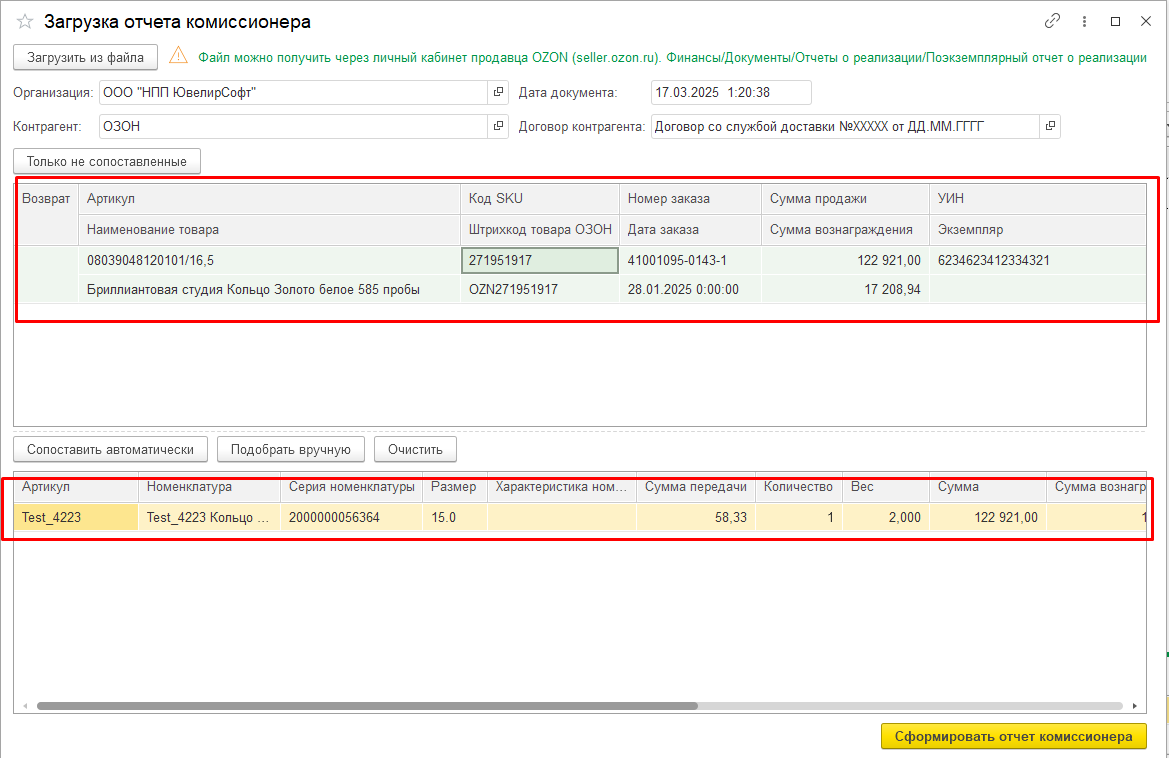Close the Загрузка отчета комиссионера window
This screenshot has height=758, width=1169.
1146,22
